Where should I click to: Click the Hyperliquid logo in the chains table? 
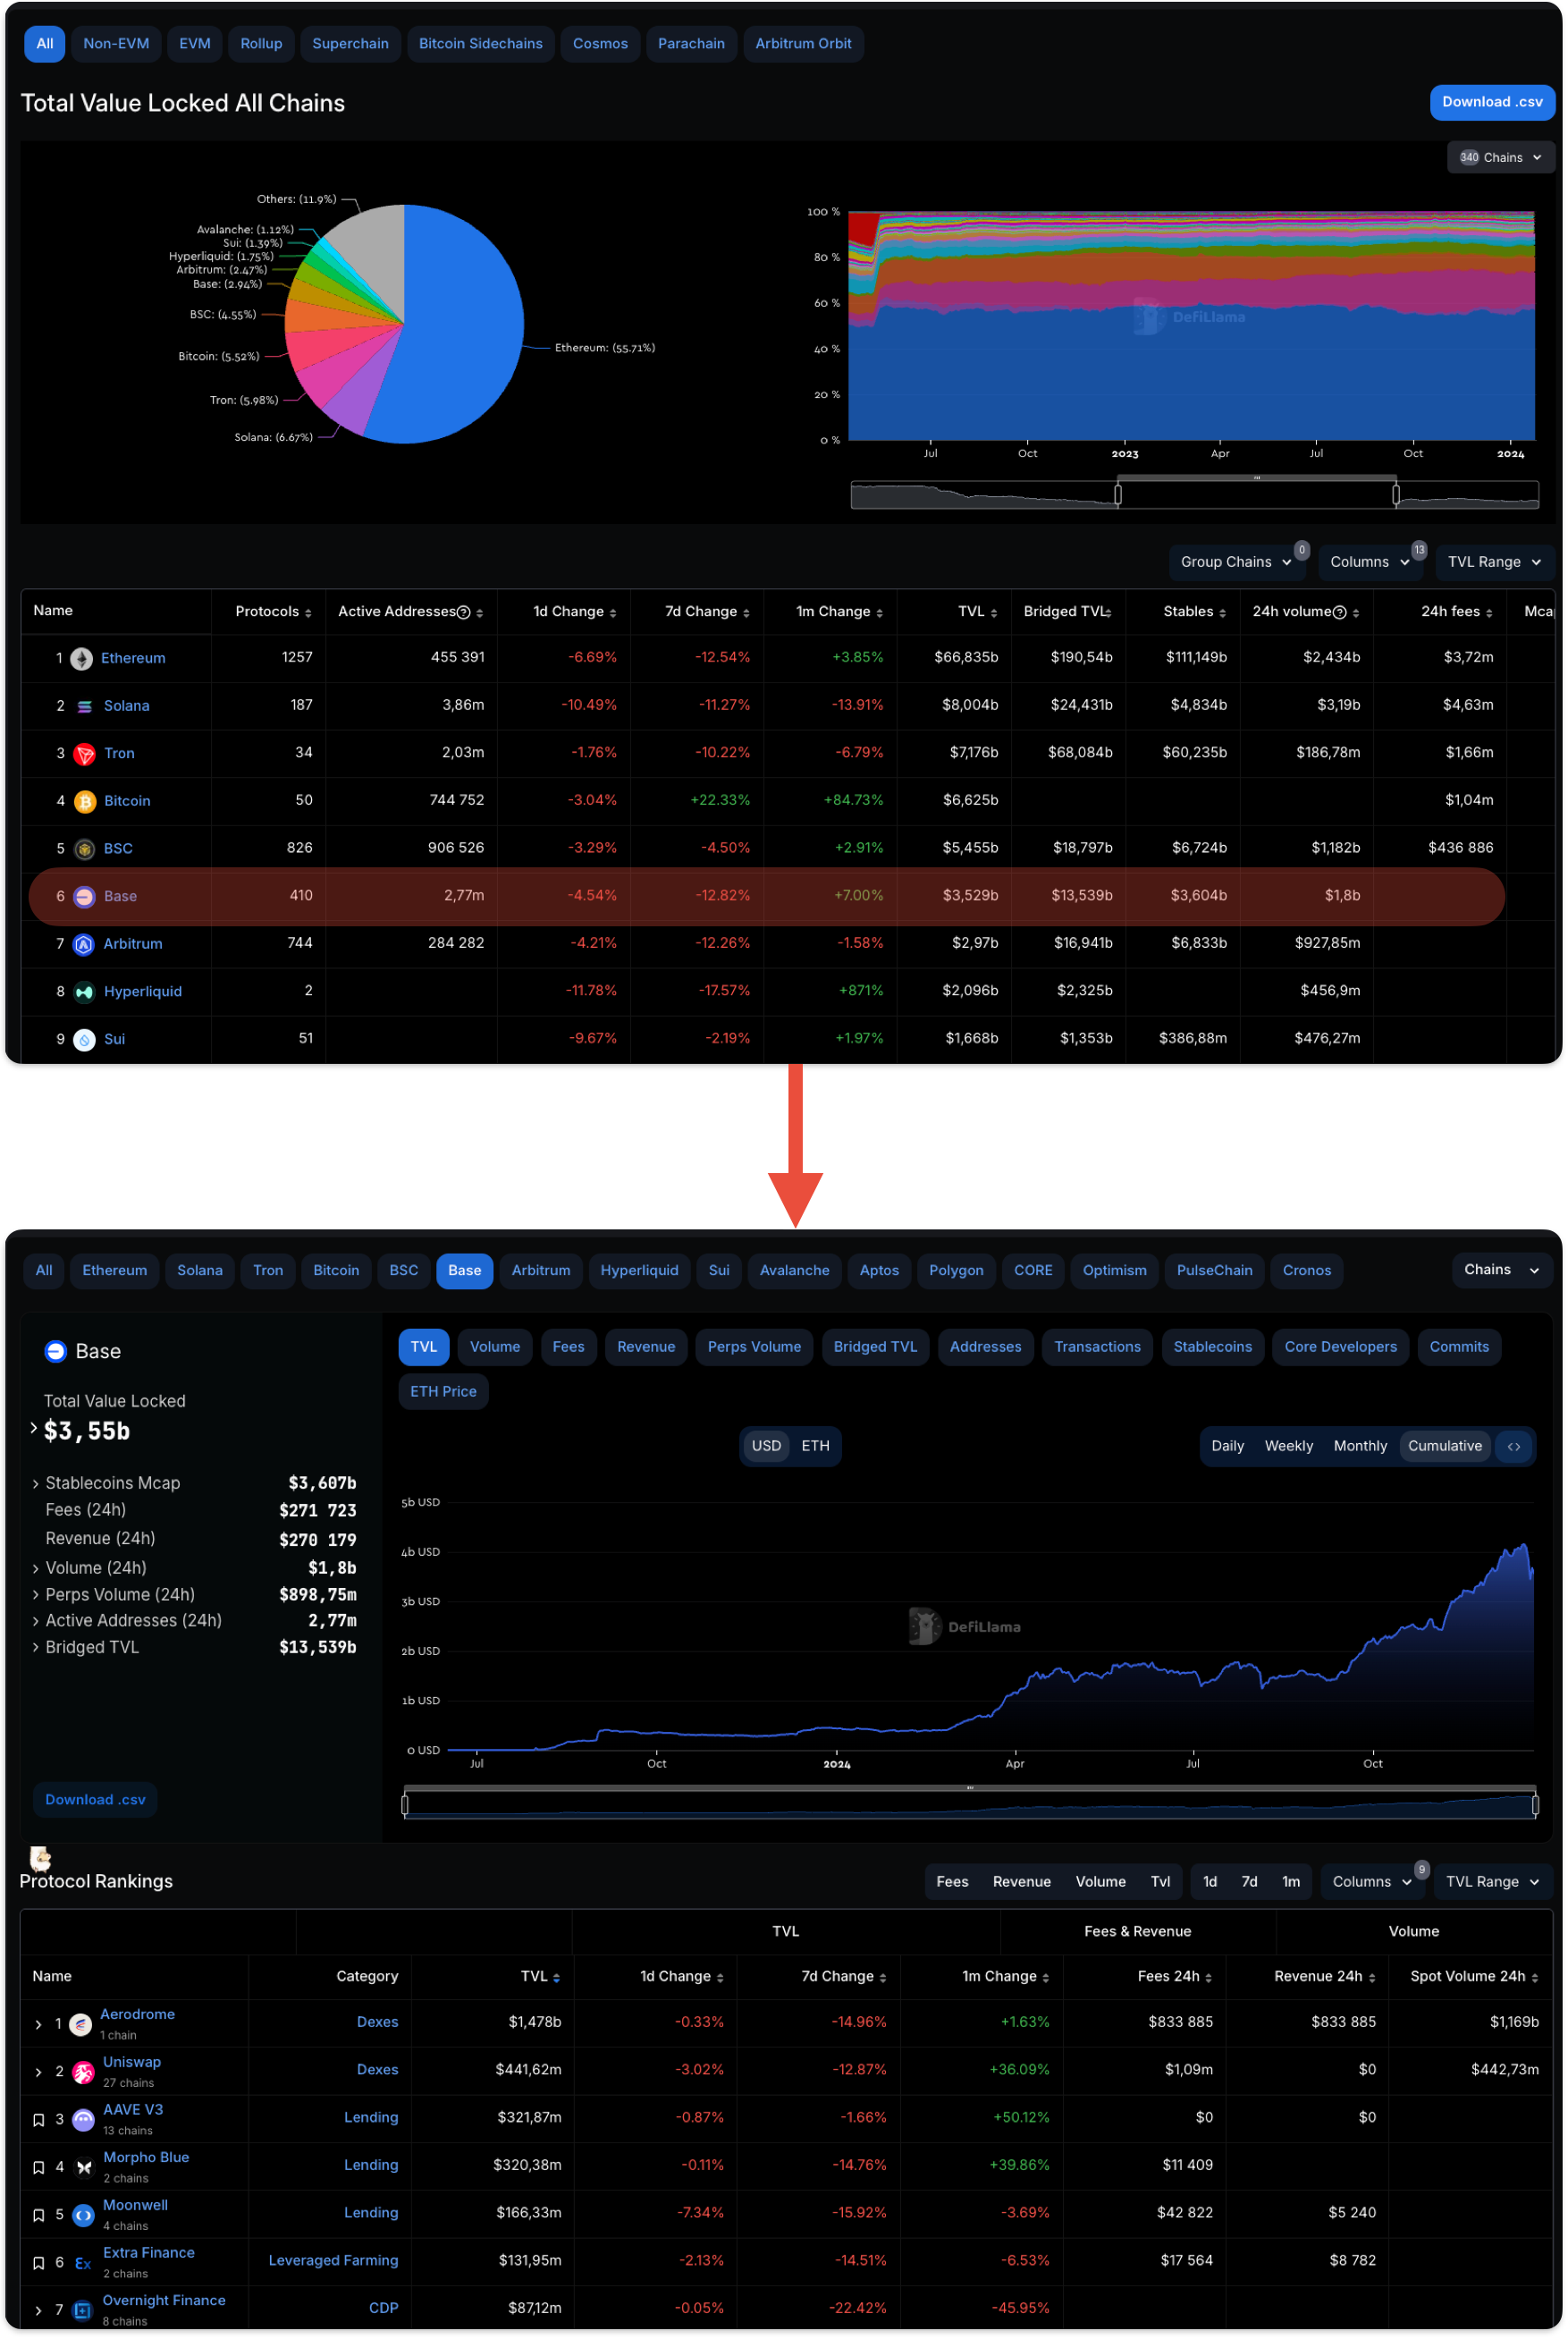85,992
